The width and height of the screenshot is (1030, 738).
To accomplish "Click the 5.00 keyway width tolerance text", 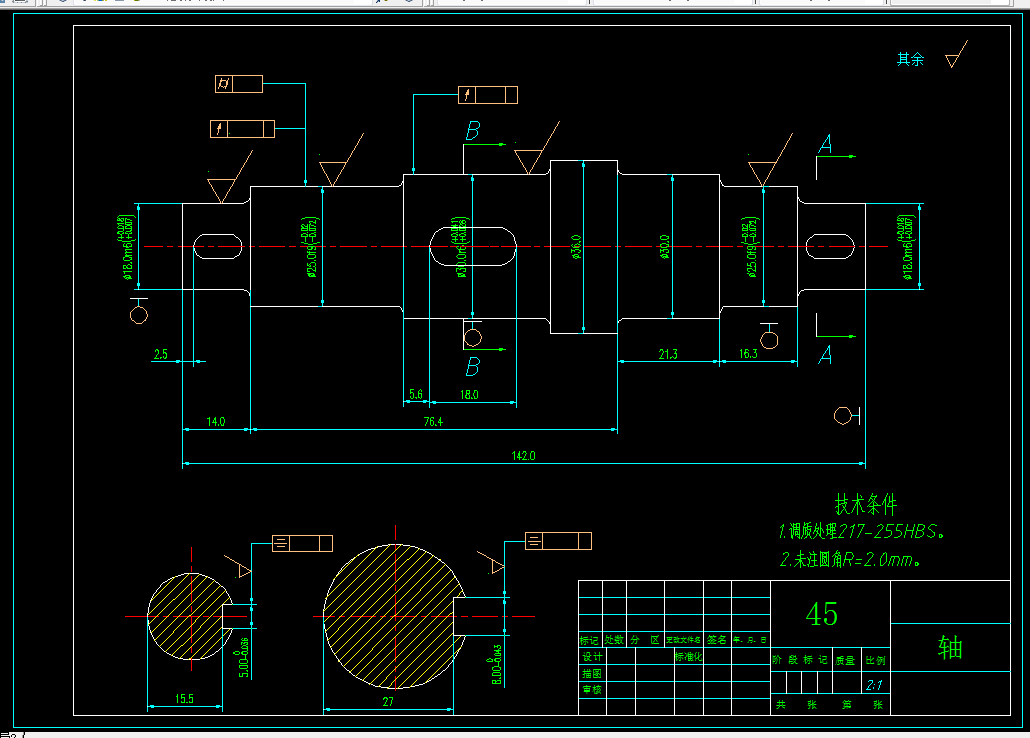I will click(242, 658).
